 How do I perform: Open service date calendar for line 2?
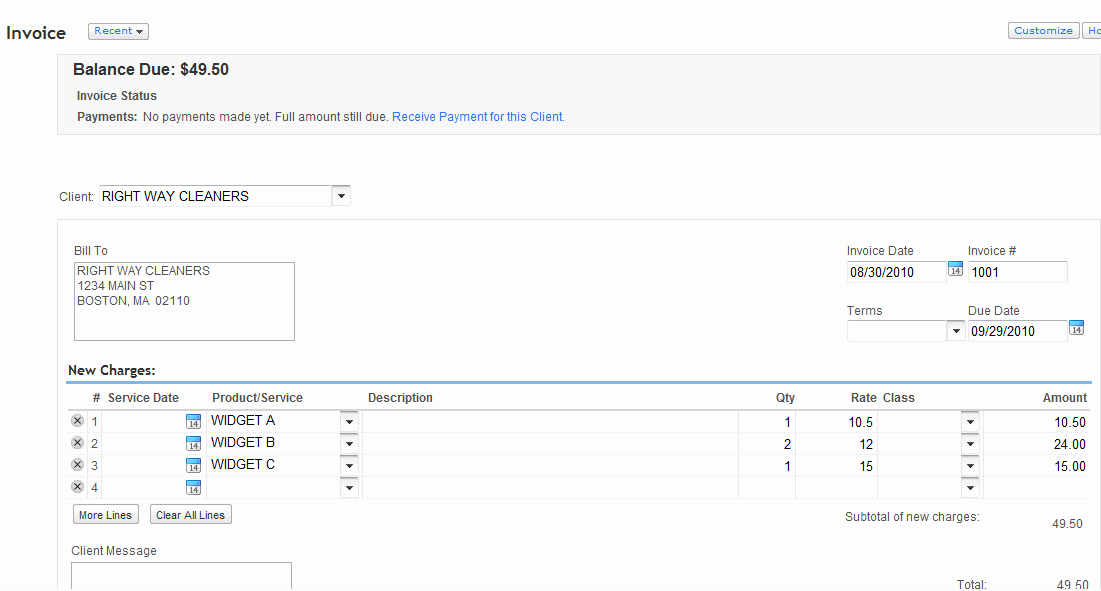tap(193, 444)
